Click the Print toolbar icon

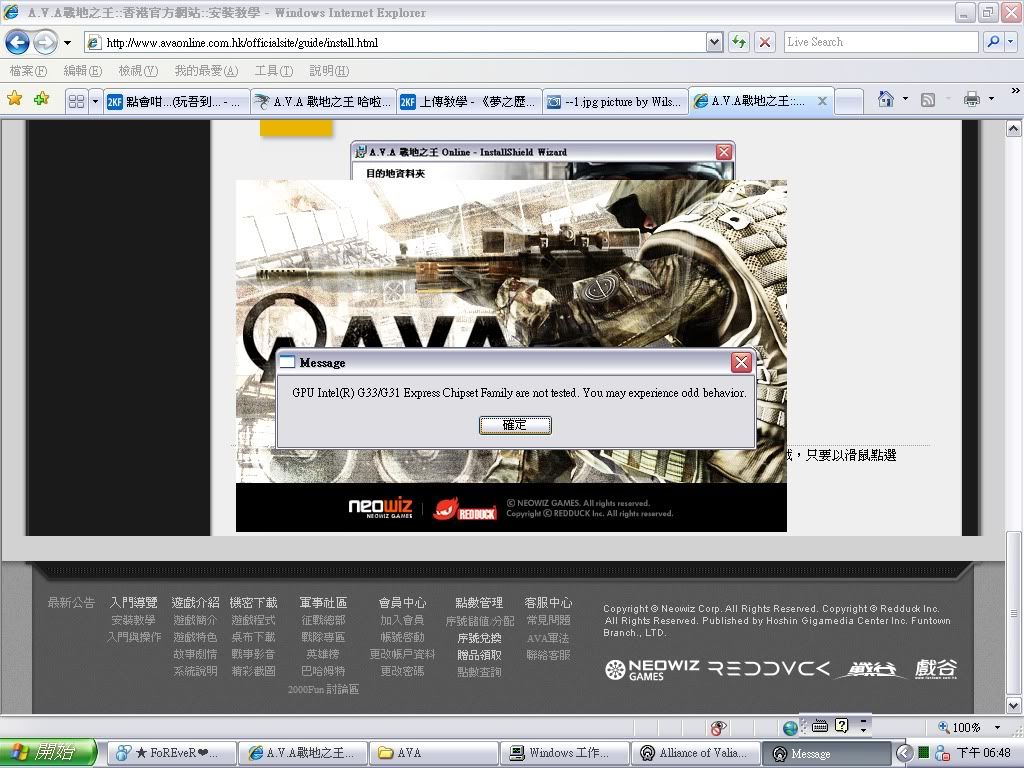point(971,100)
